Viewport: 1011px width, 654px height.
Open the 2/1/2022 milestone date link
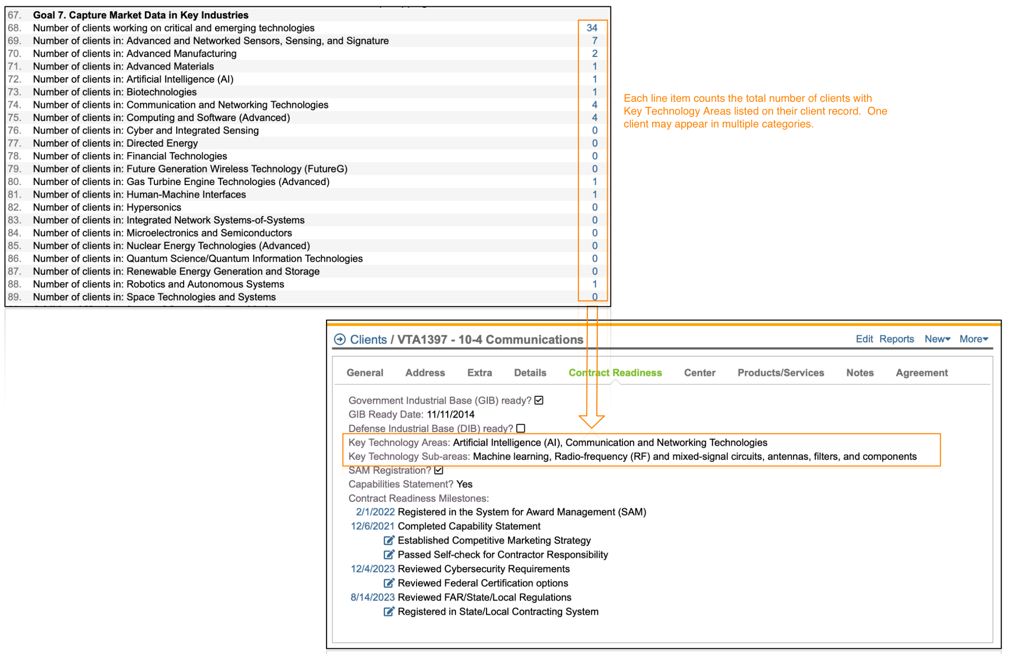[375, 512]
